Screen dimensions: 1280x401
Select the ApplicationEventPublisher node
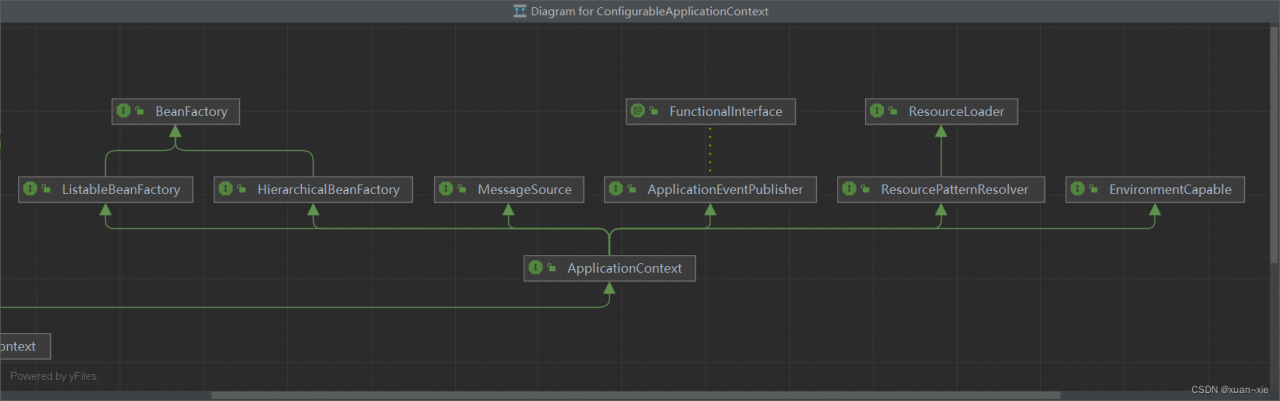tap(710, 189)
